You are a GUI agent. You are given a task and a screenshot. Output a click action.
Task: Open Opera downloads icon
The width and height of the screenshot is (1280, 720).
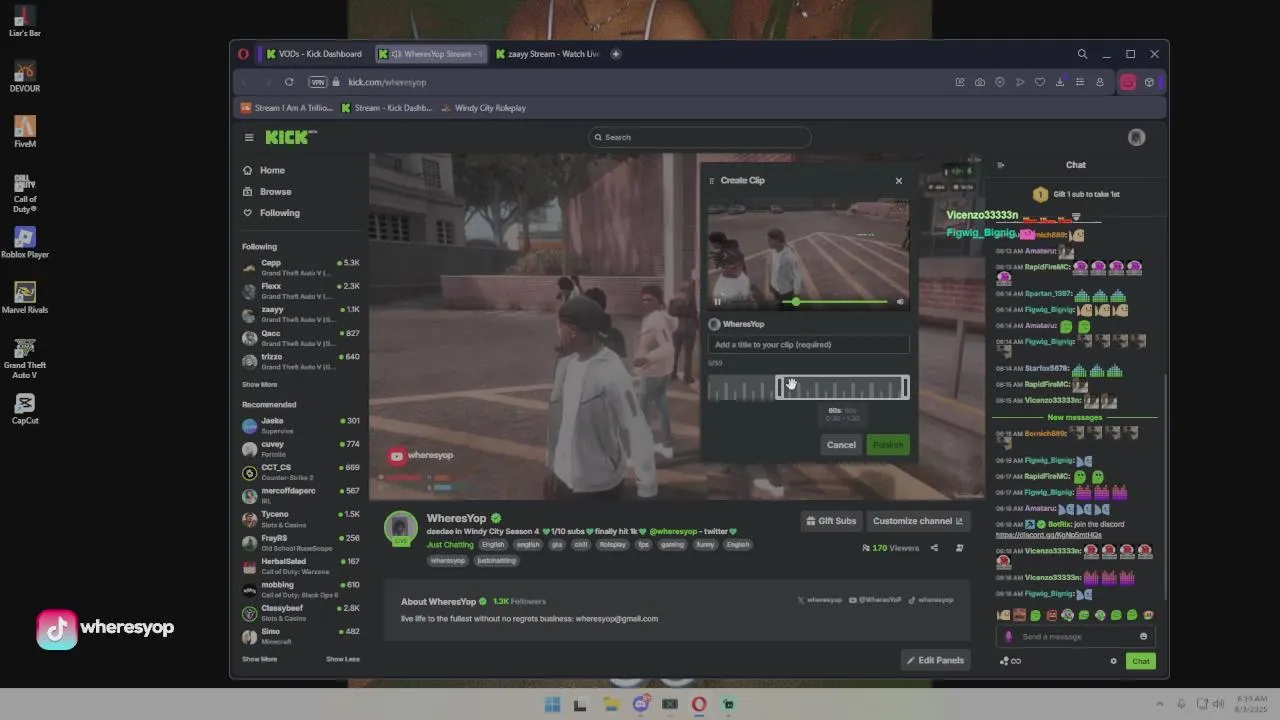(1060, 82)
